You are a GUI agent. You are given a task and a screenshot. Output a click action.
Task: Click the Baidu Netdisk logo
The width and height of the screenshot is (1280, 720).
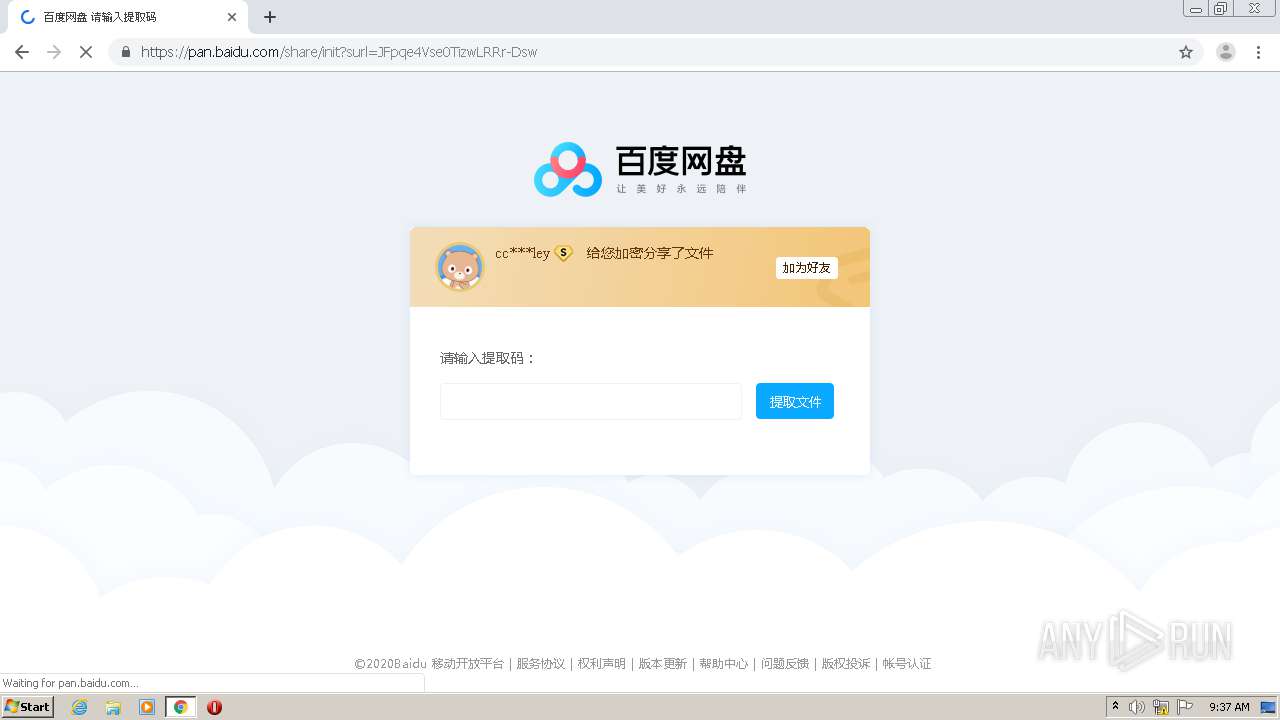[640, 169]
